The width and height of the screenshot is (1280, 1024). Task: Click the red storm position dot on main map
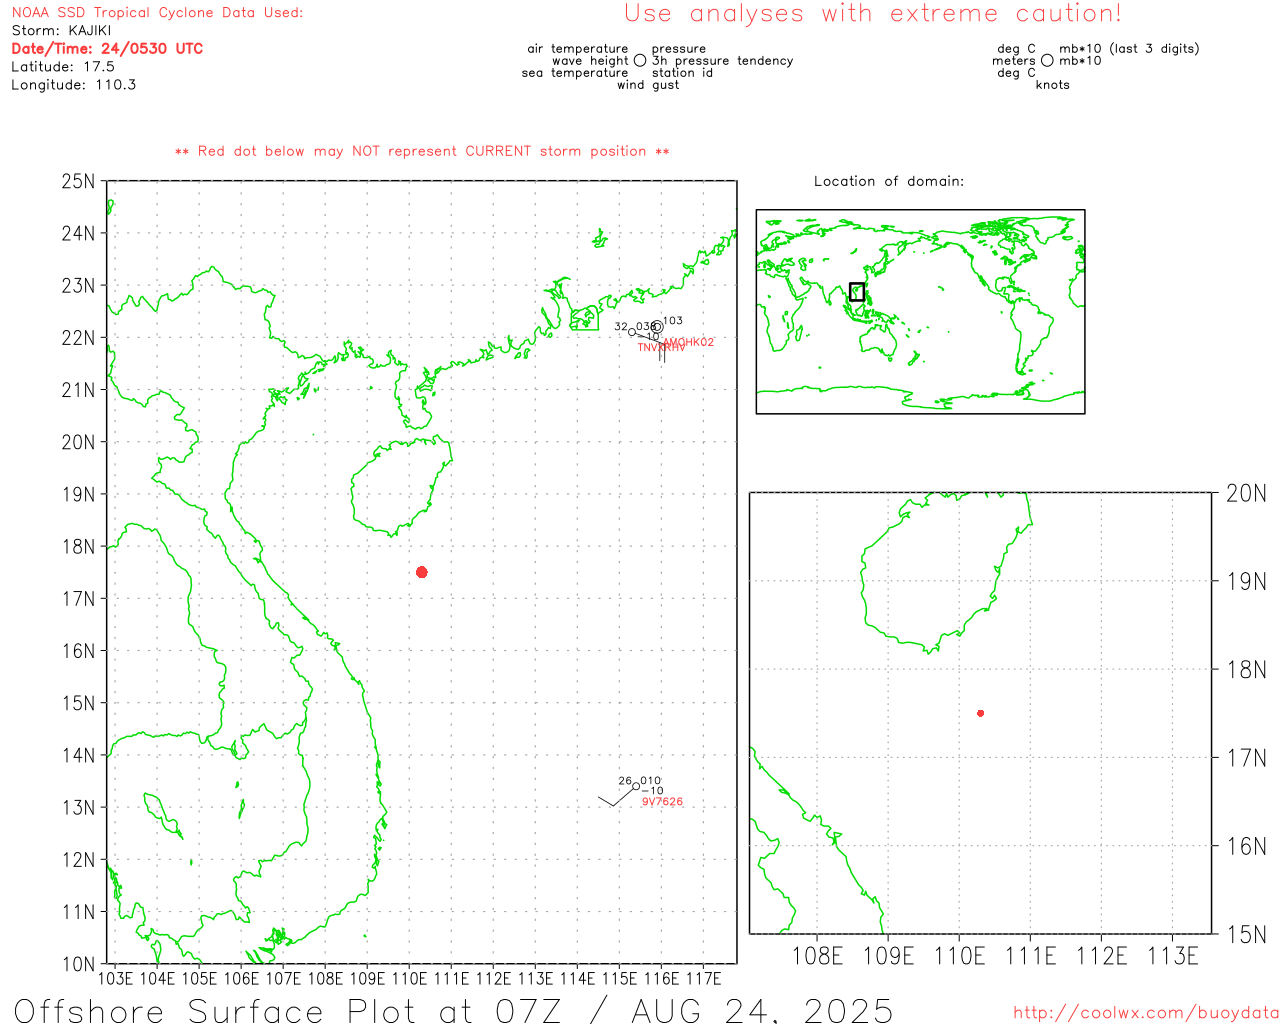[x=422, y=572]
